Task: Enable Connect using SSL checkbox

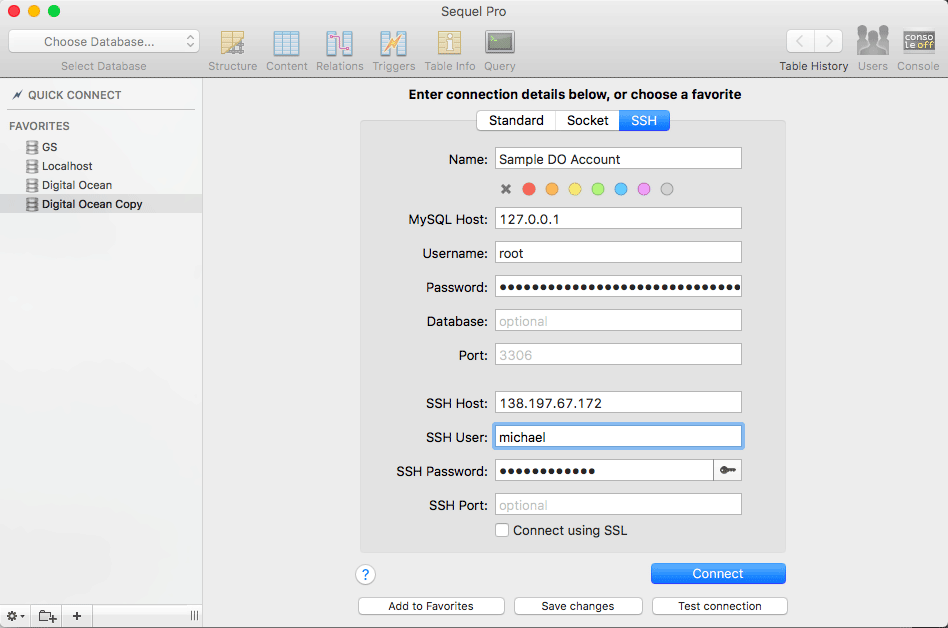Action: coord(502,530)
